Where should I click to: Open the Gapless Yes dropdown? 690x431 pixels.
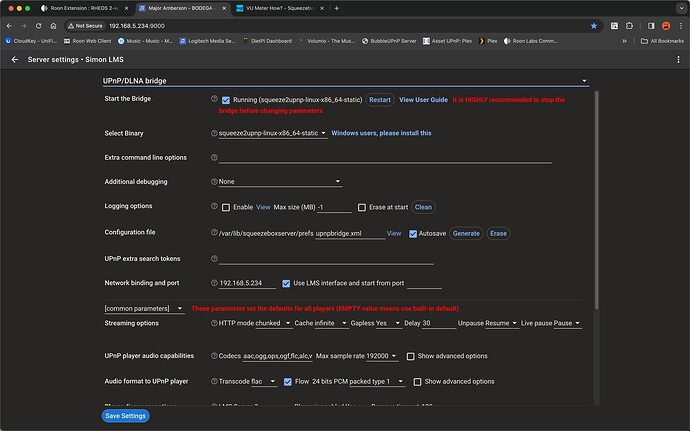click(x=389, y=323)
